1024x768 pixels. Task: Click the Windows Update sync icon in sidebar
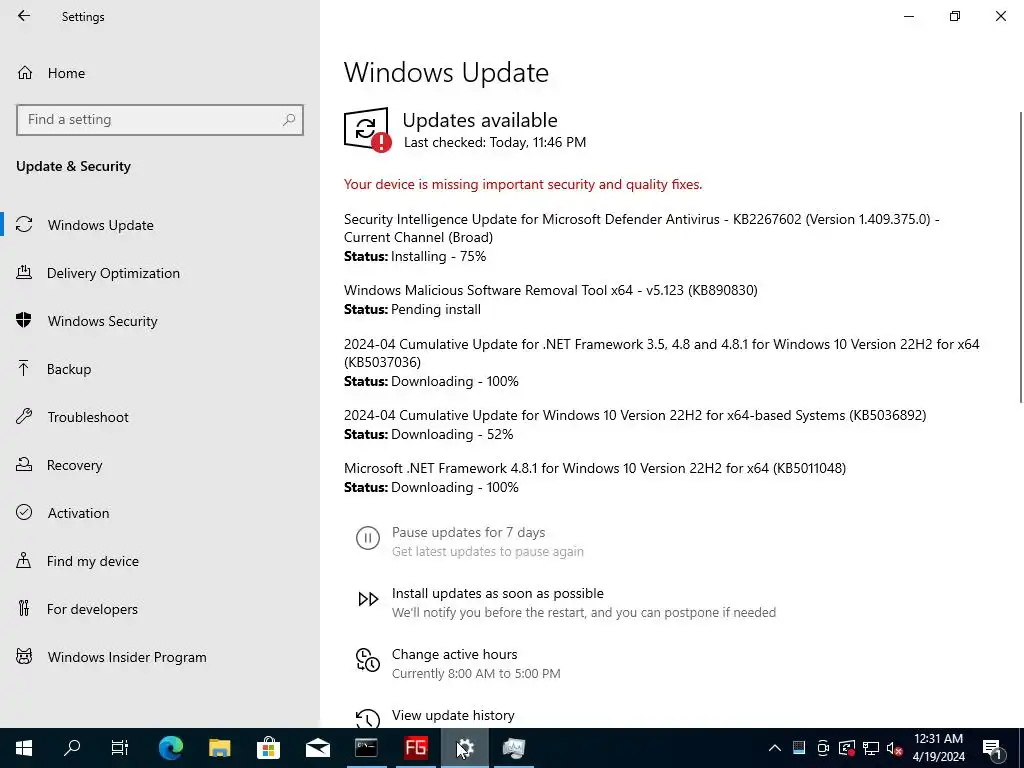[x=24, y=225]
